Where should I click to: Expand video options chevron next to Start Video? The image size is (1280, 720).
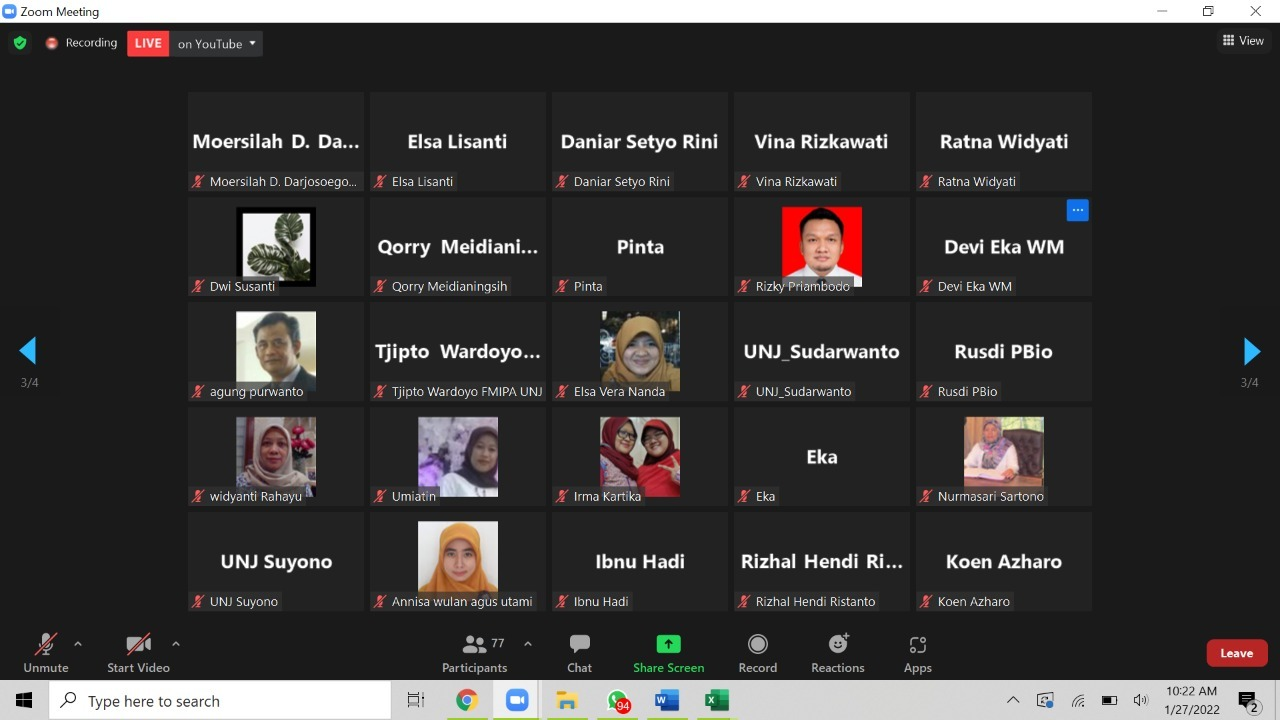tap(176, 644)
